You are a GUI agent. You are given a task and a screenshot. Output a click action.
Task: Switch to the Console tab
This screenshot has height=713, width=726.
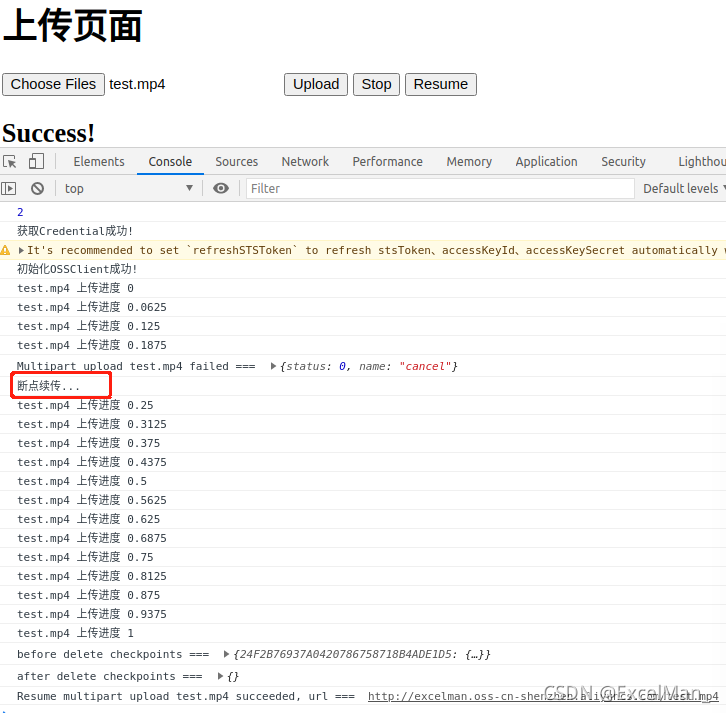tap(170, 162)
